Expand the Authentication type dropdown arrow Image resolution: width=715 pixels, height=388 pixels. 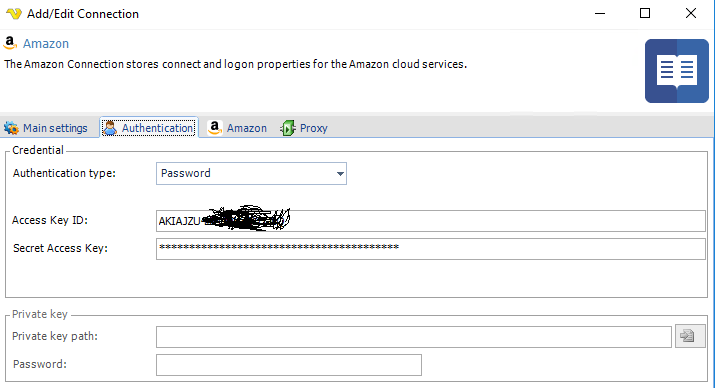point(340,174)
